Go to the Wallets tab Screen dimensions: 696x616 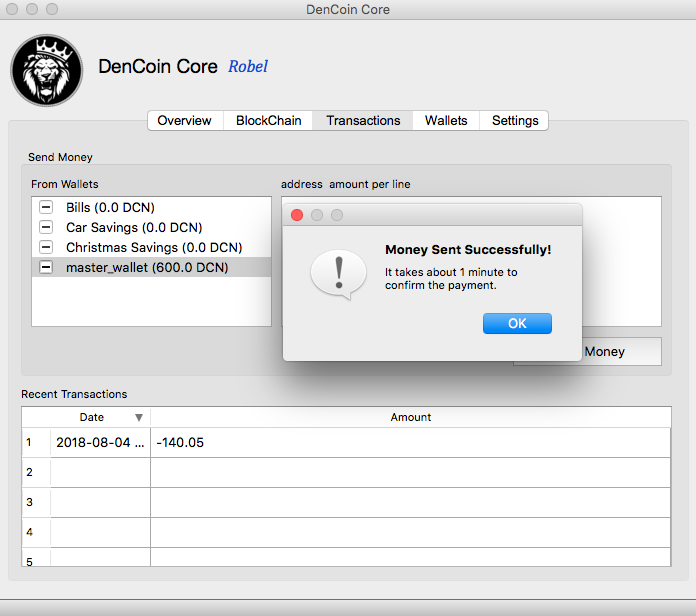tap(446, 121)
